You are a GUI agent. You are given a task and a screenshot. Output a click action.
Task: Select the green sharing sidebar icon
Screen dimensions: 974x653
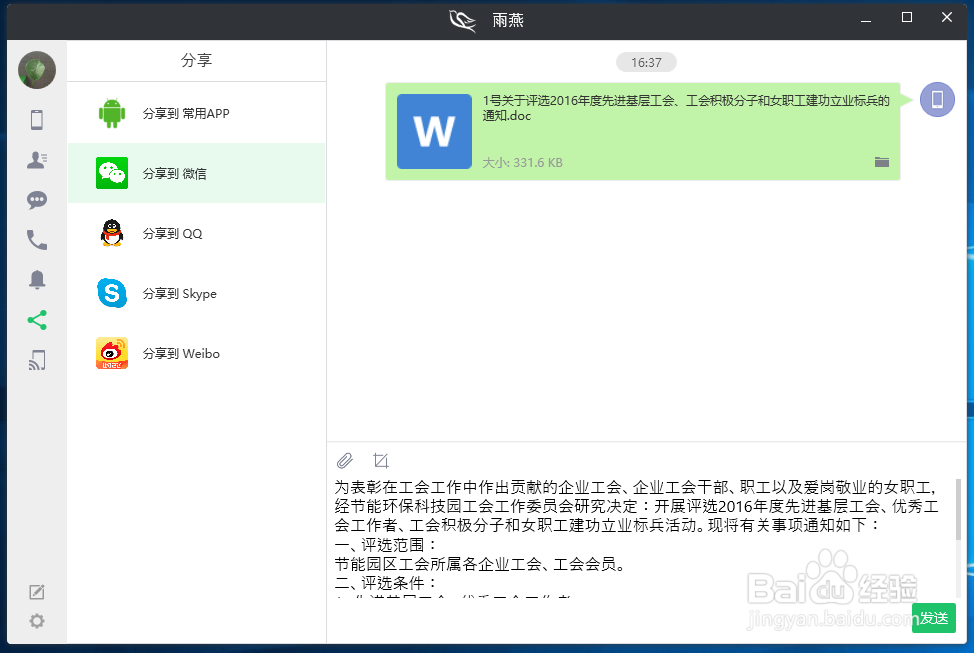(37, 319)
